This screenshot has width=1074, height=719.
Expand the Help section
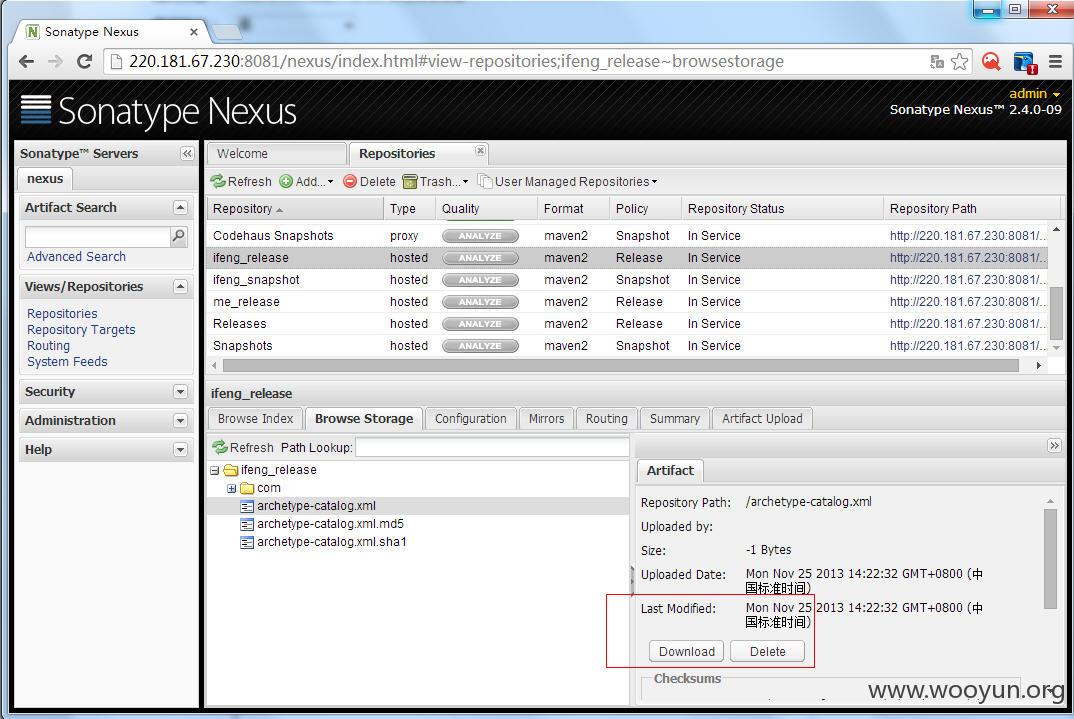pos(180,450)
